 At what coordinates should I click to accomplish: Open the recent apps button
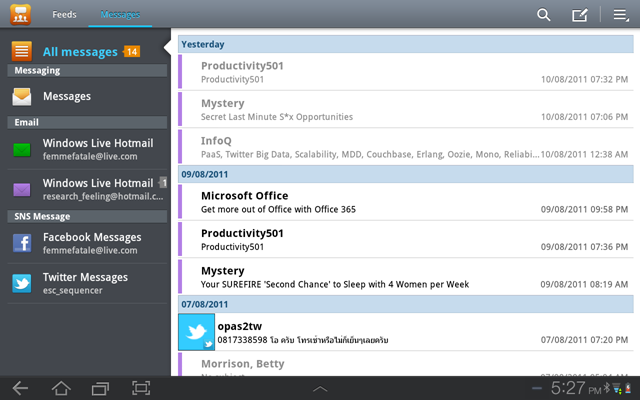point(100,388)
